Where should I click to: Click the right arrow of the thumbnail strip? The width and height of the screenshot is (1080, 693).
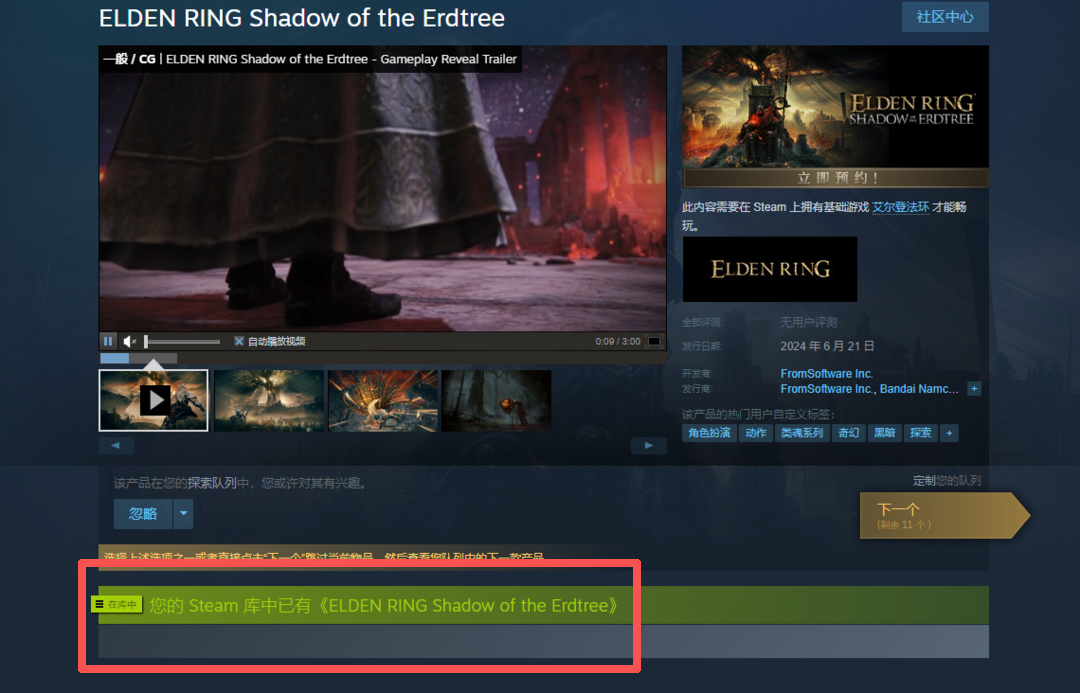click(x=649, y=446)
